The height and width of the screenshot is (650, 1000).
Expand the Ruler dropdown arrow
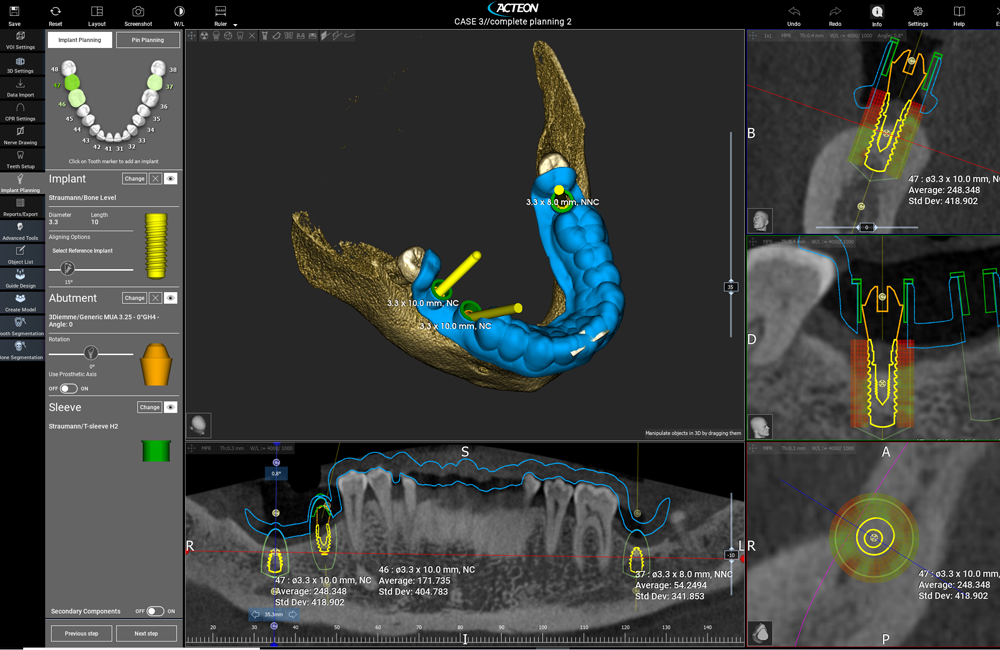click(235, 25)
